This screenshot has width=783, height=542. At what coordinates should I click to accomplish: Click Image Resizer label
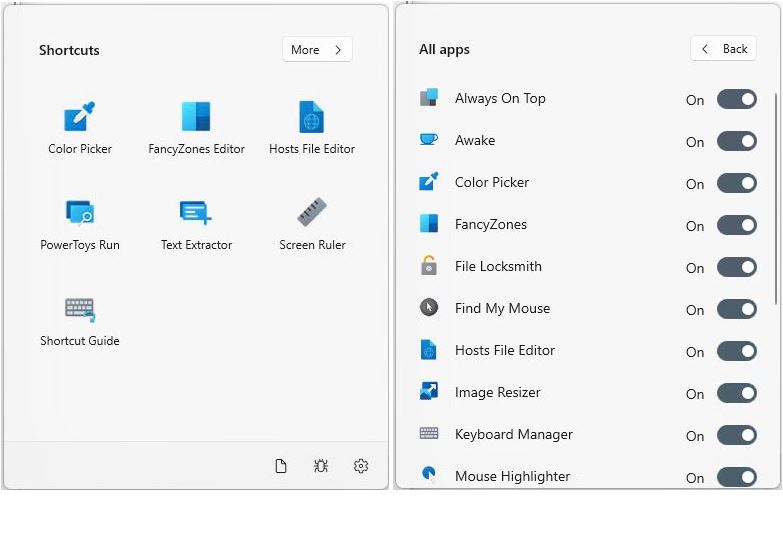(497, 393)
